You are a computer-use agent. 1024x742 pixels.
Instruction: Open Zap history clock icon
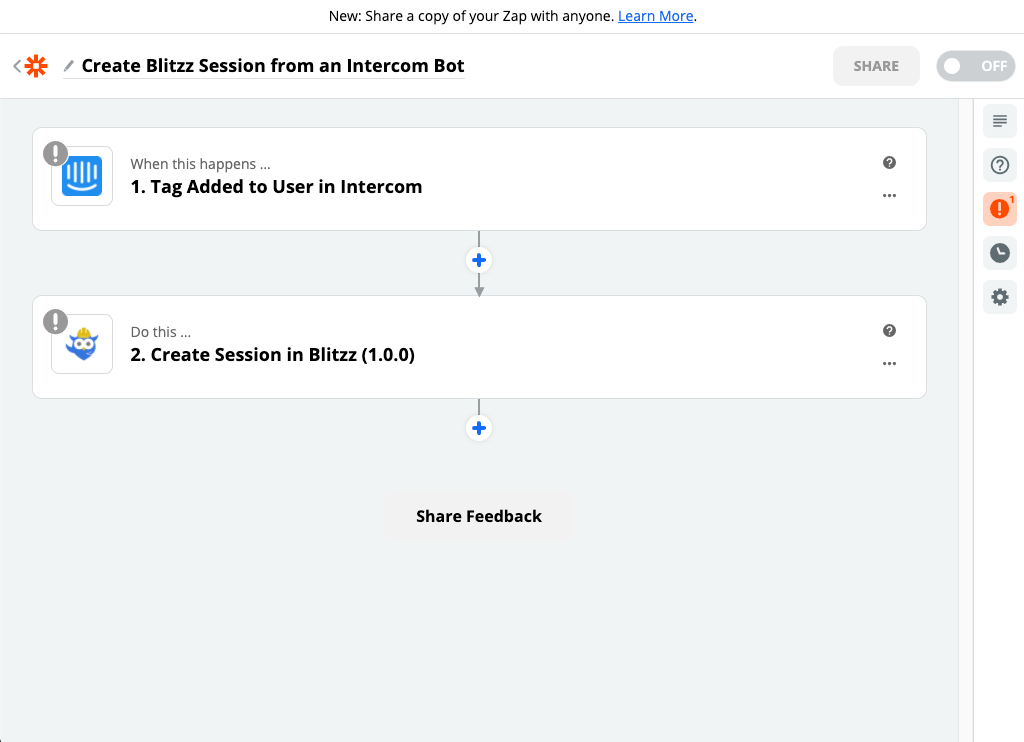tap(999, 253)
